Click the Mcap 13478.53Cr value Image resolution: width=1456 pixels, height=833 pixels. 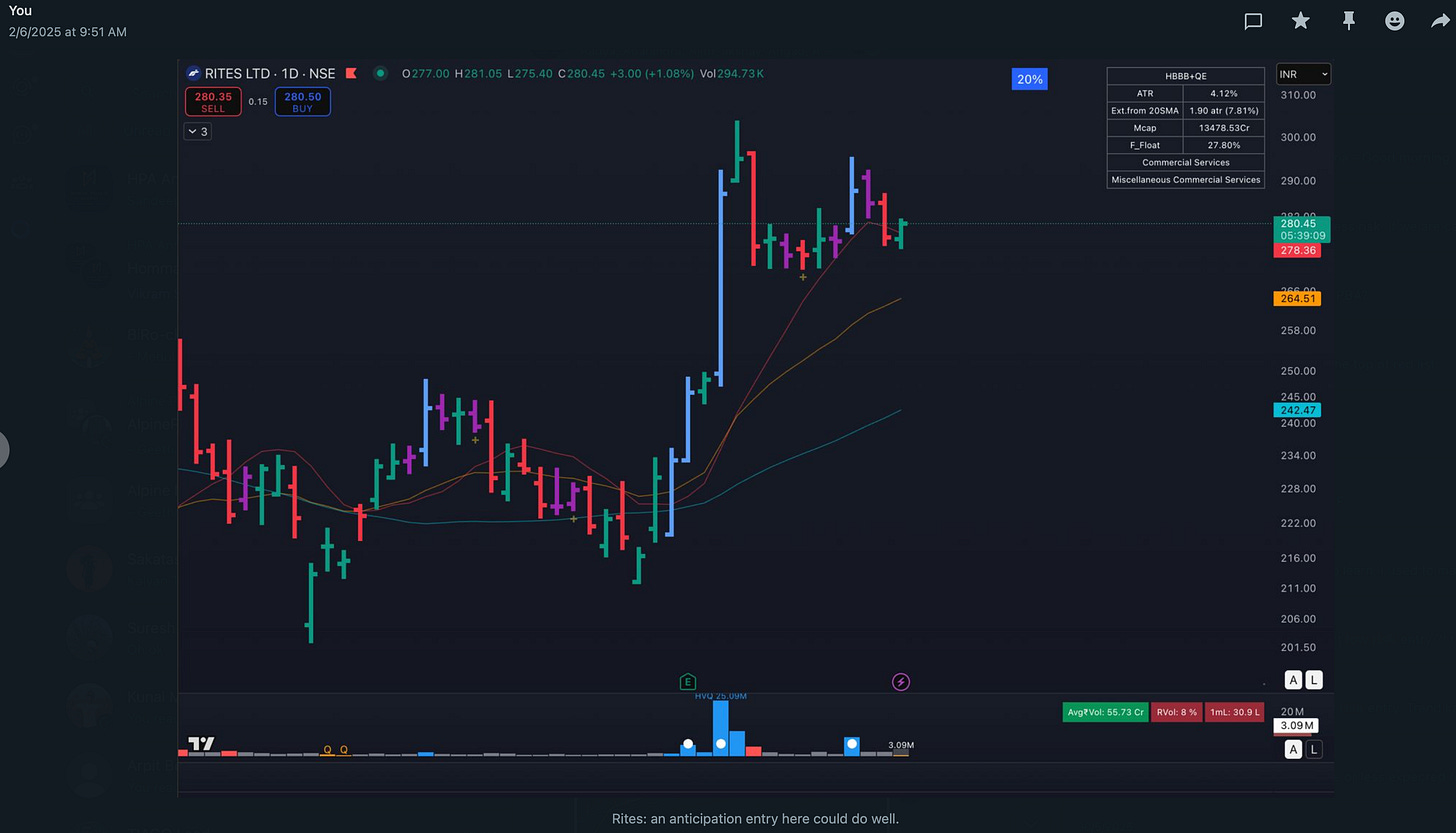point(1223,128)
